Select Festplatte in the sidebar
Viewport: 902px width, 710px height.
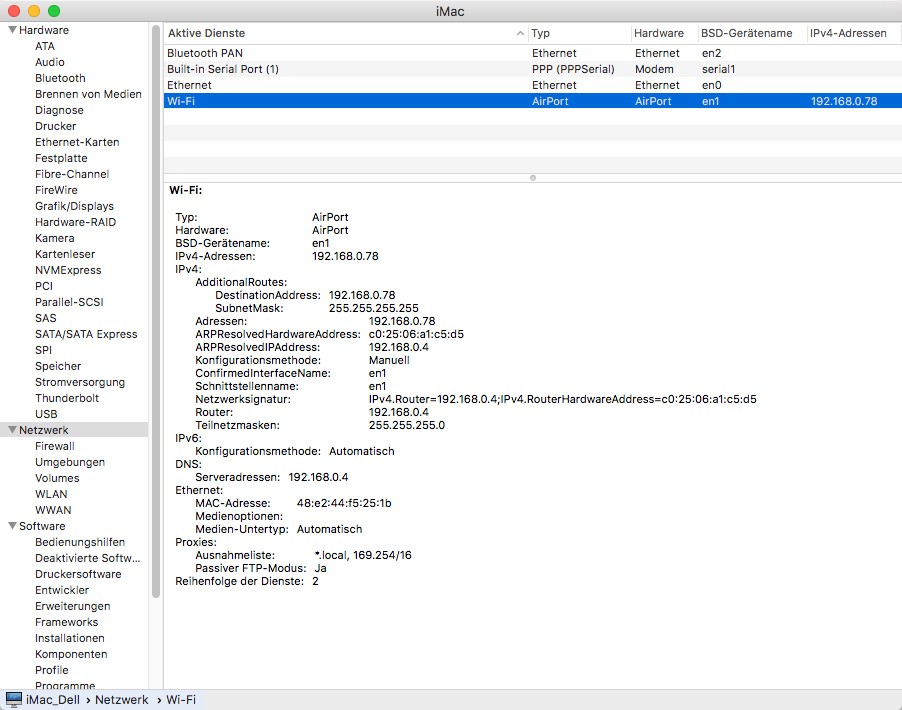(x=61, y=158)
